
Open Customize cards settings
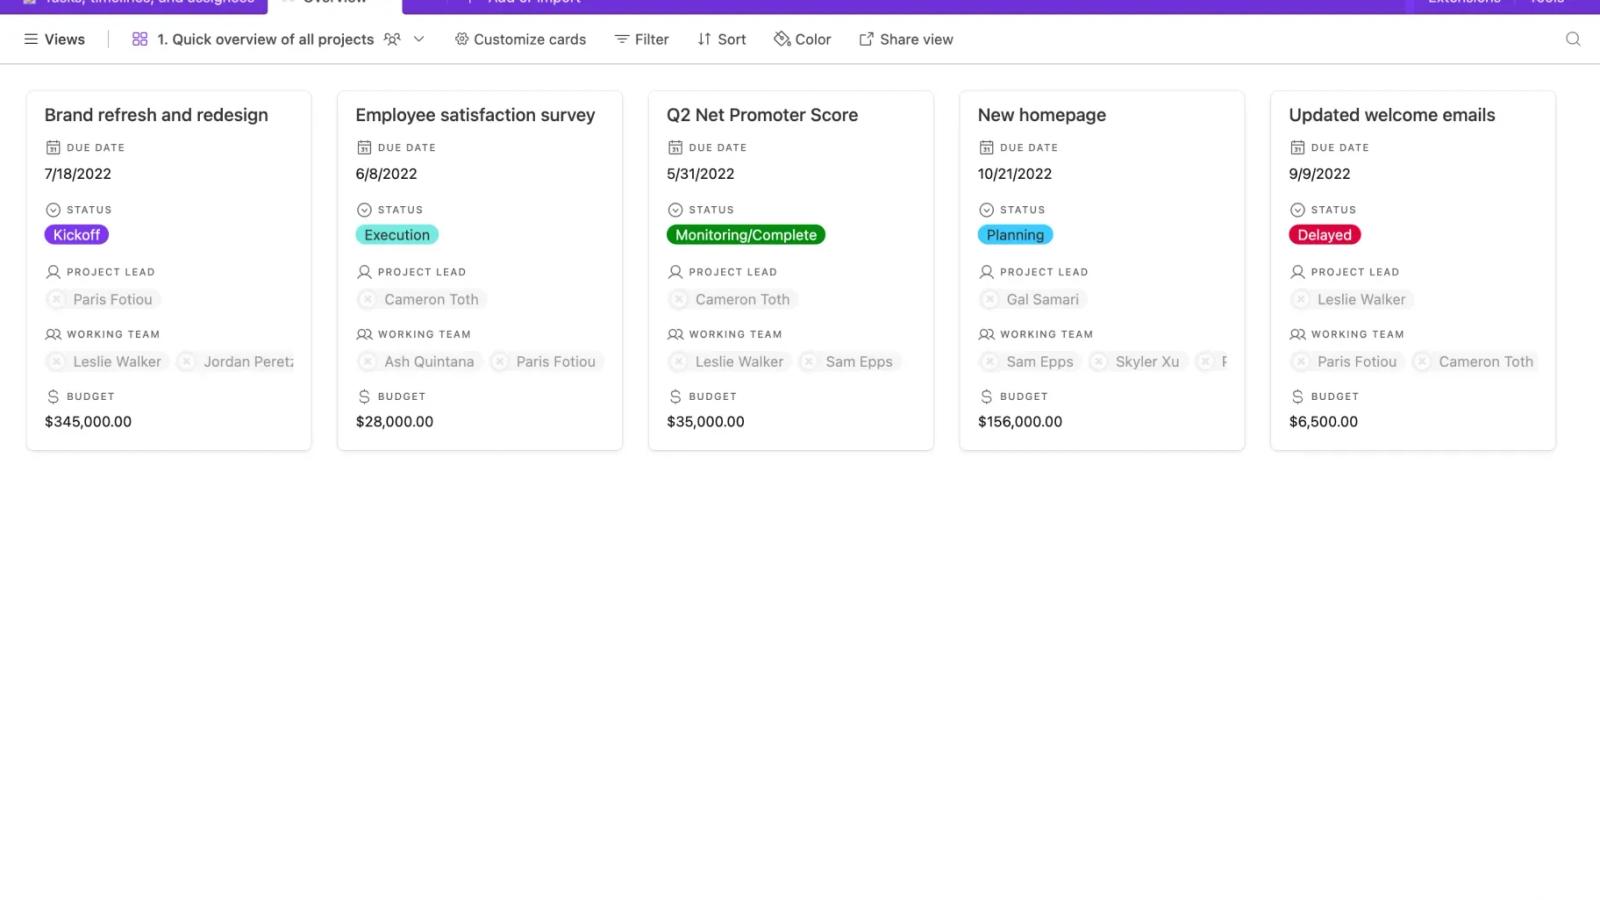point(520,39)
